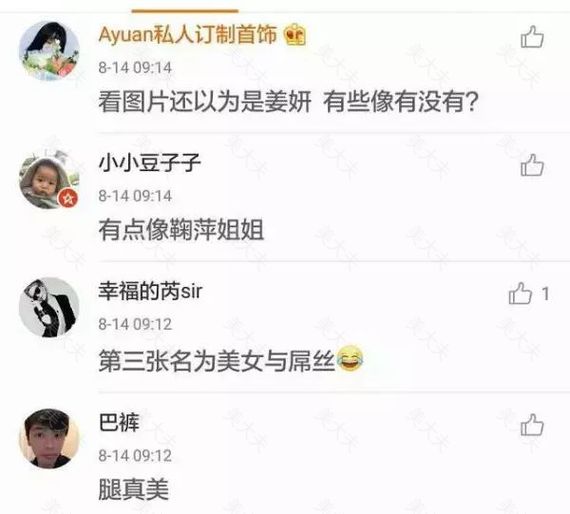This screenshot has width=570, height=514.
Task: Click the comment text 第三张名为美女与屌丝
Action: click(217, 360)
